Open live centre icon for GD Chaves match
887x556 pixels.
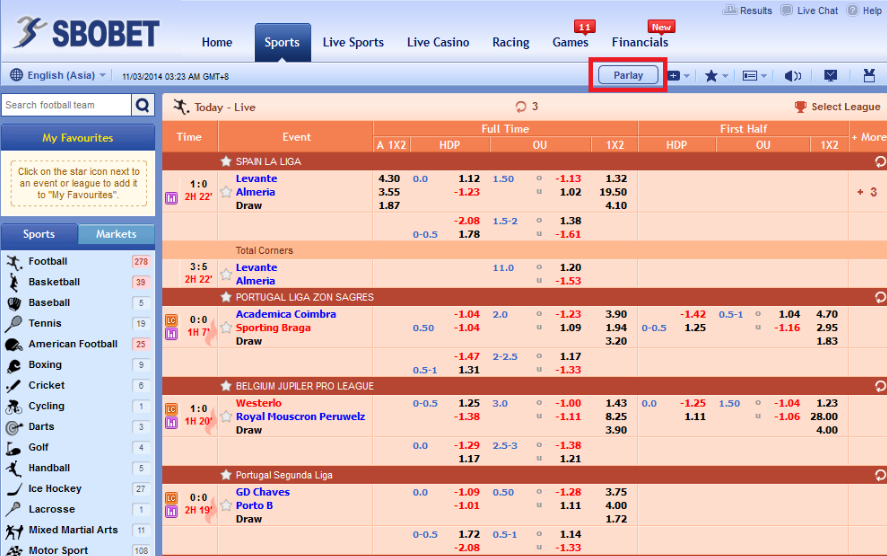click(171, 498)
